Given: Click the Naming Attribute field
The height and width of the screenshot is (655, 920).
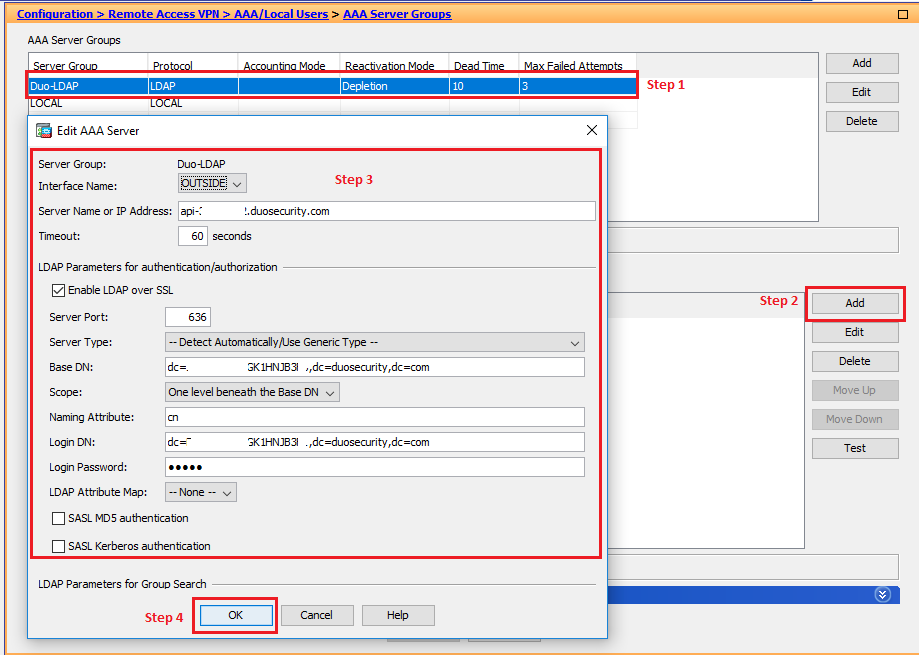Looking at the screenshot, I should [x=375, y=417].
